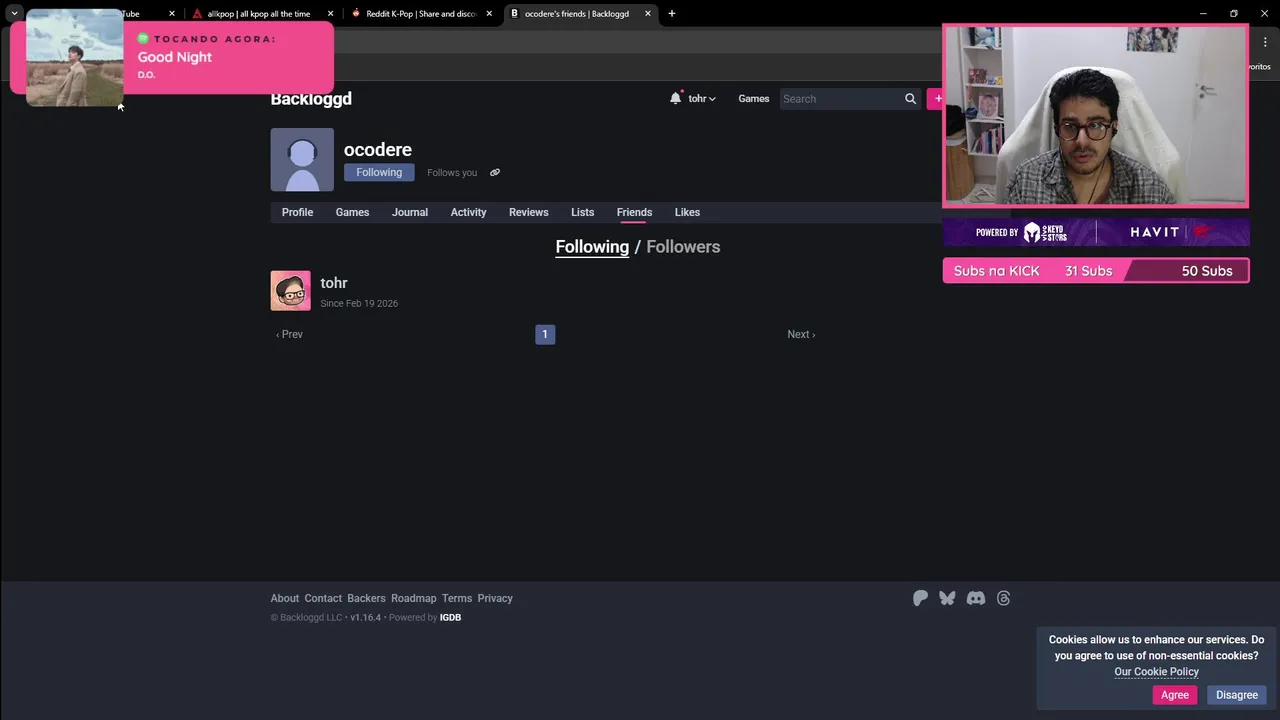Open the Roadmap footer link
The image size is (1280, 720).
coord(414,598)
